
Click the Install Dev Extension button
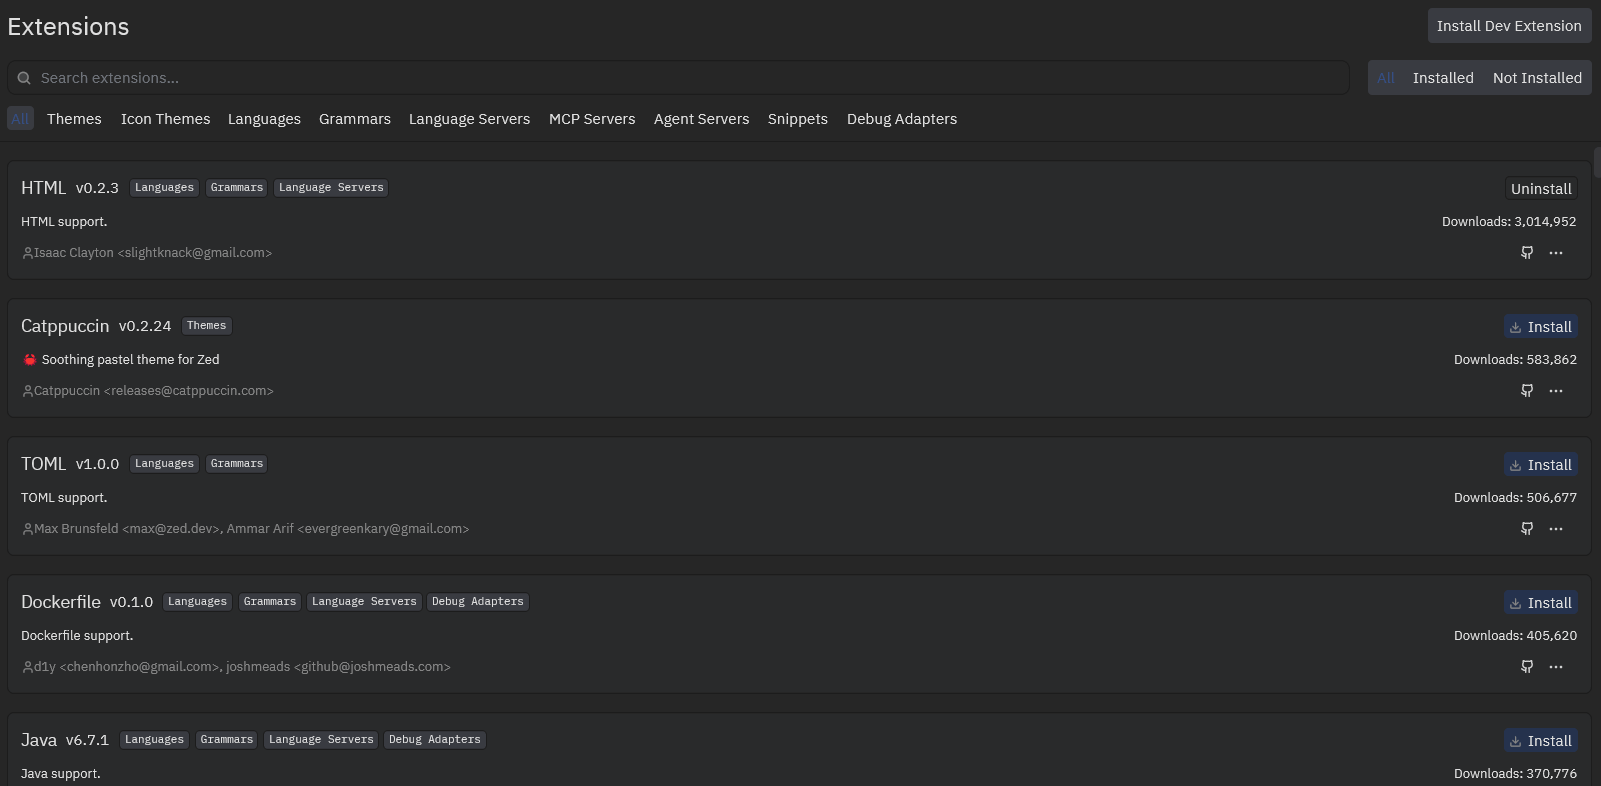point(1508,26)
